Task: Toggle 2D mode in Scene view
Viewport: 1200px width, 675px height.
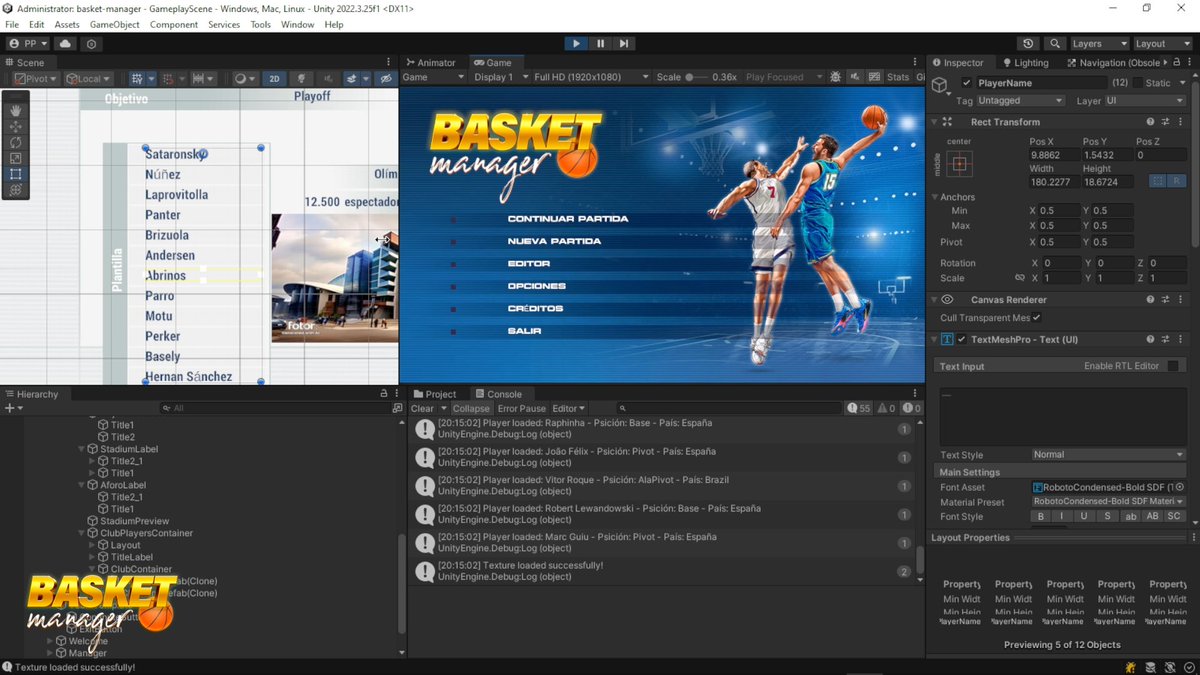Action: tap(275, 79)
